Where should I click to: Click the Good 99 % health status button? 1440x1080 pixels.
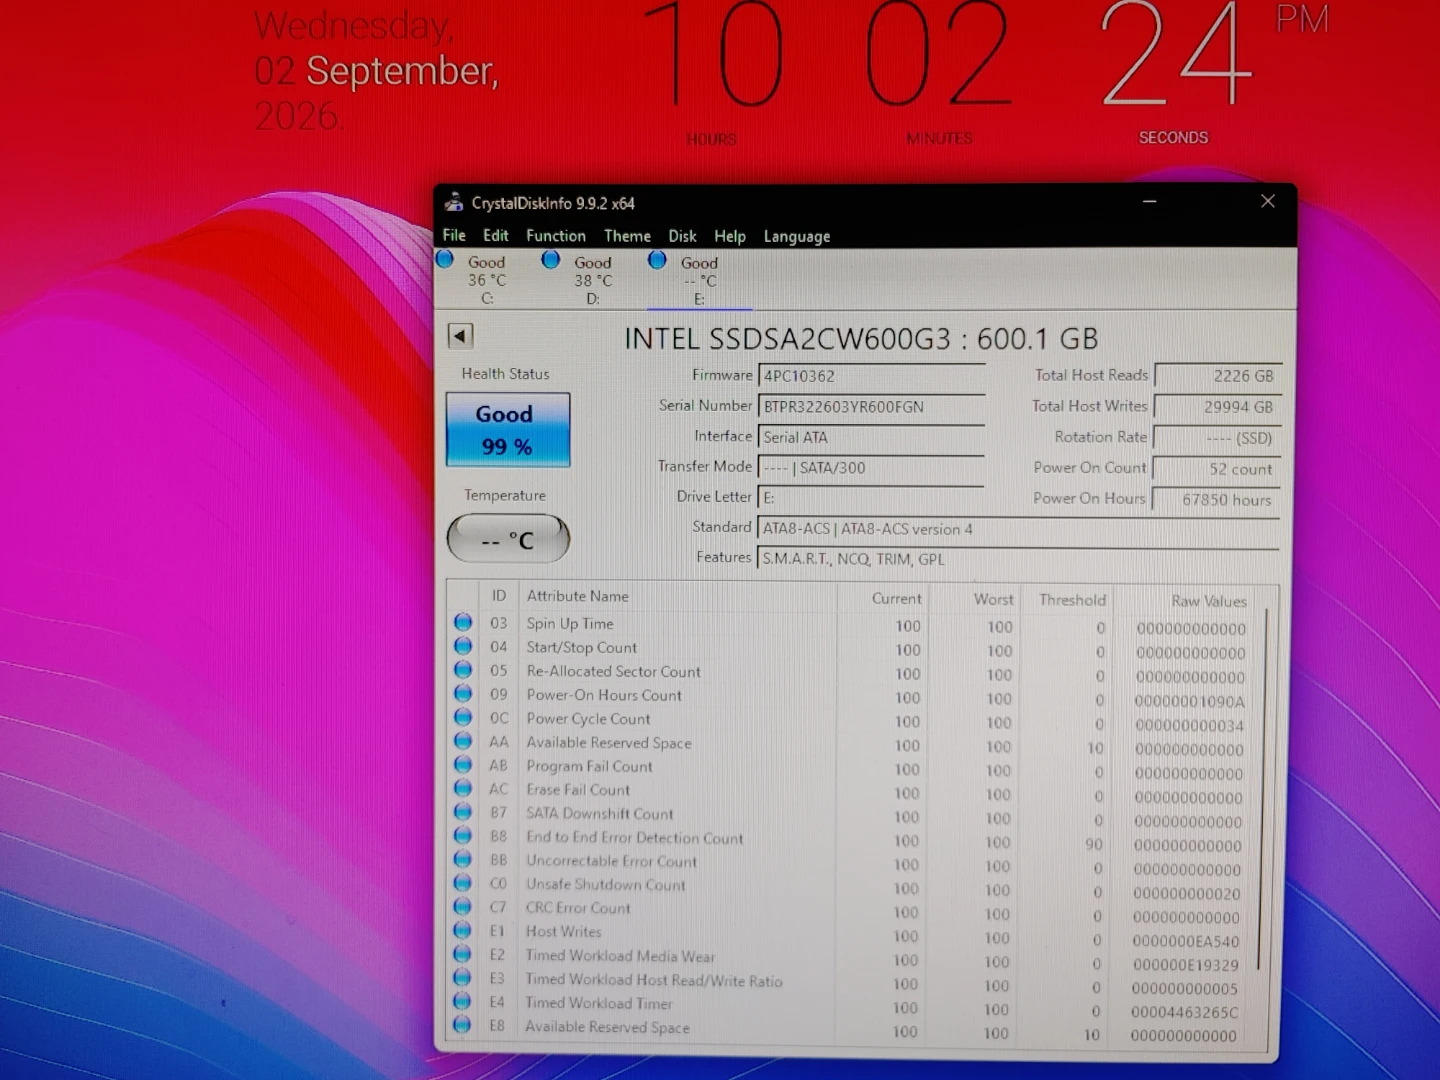tap(507, 429)
